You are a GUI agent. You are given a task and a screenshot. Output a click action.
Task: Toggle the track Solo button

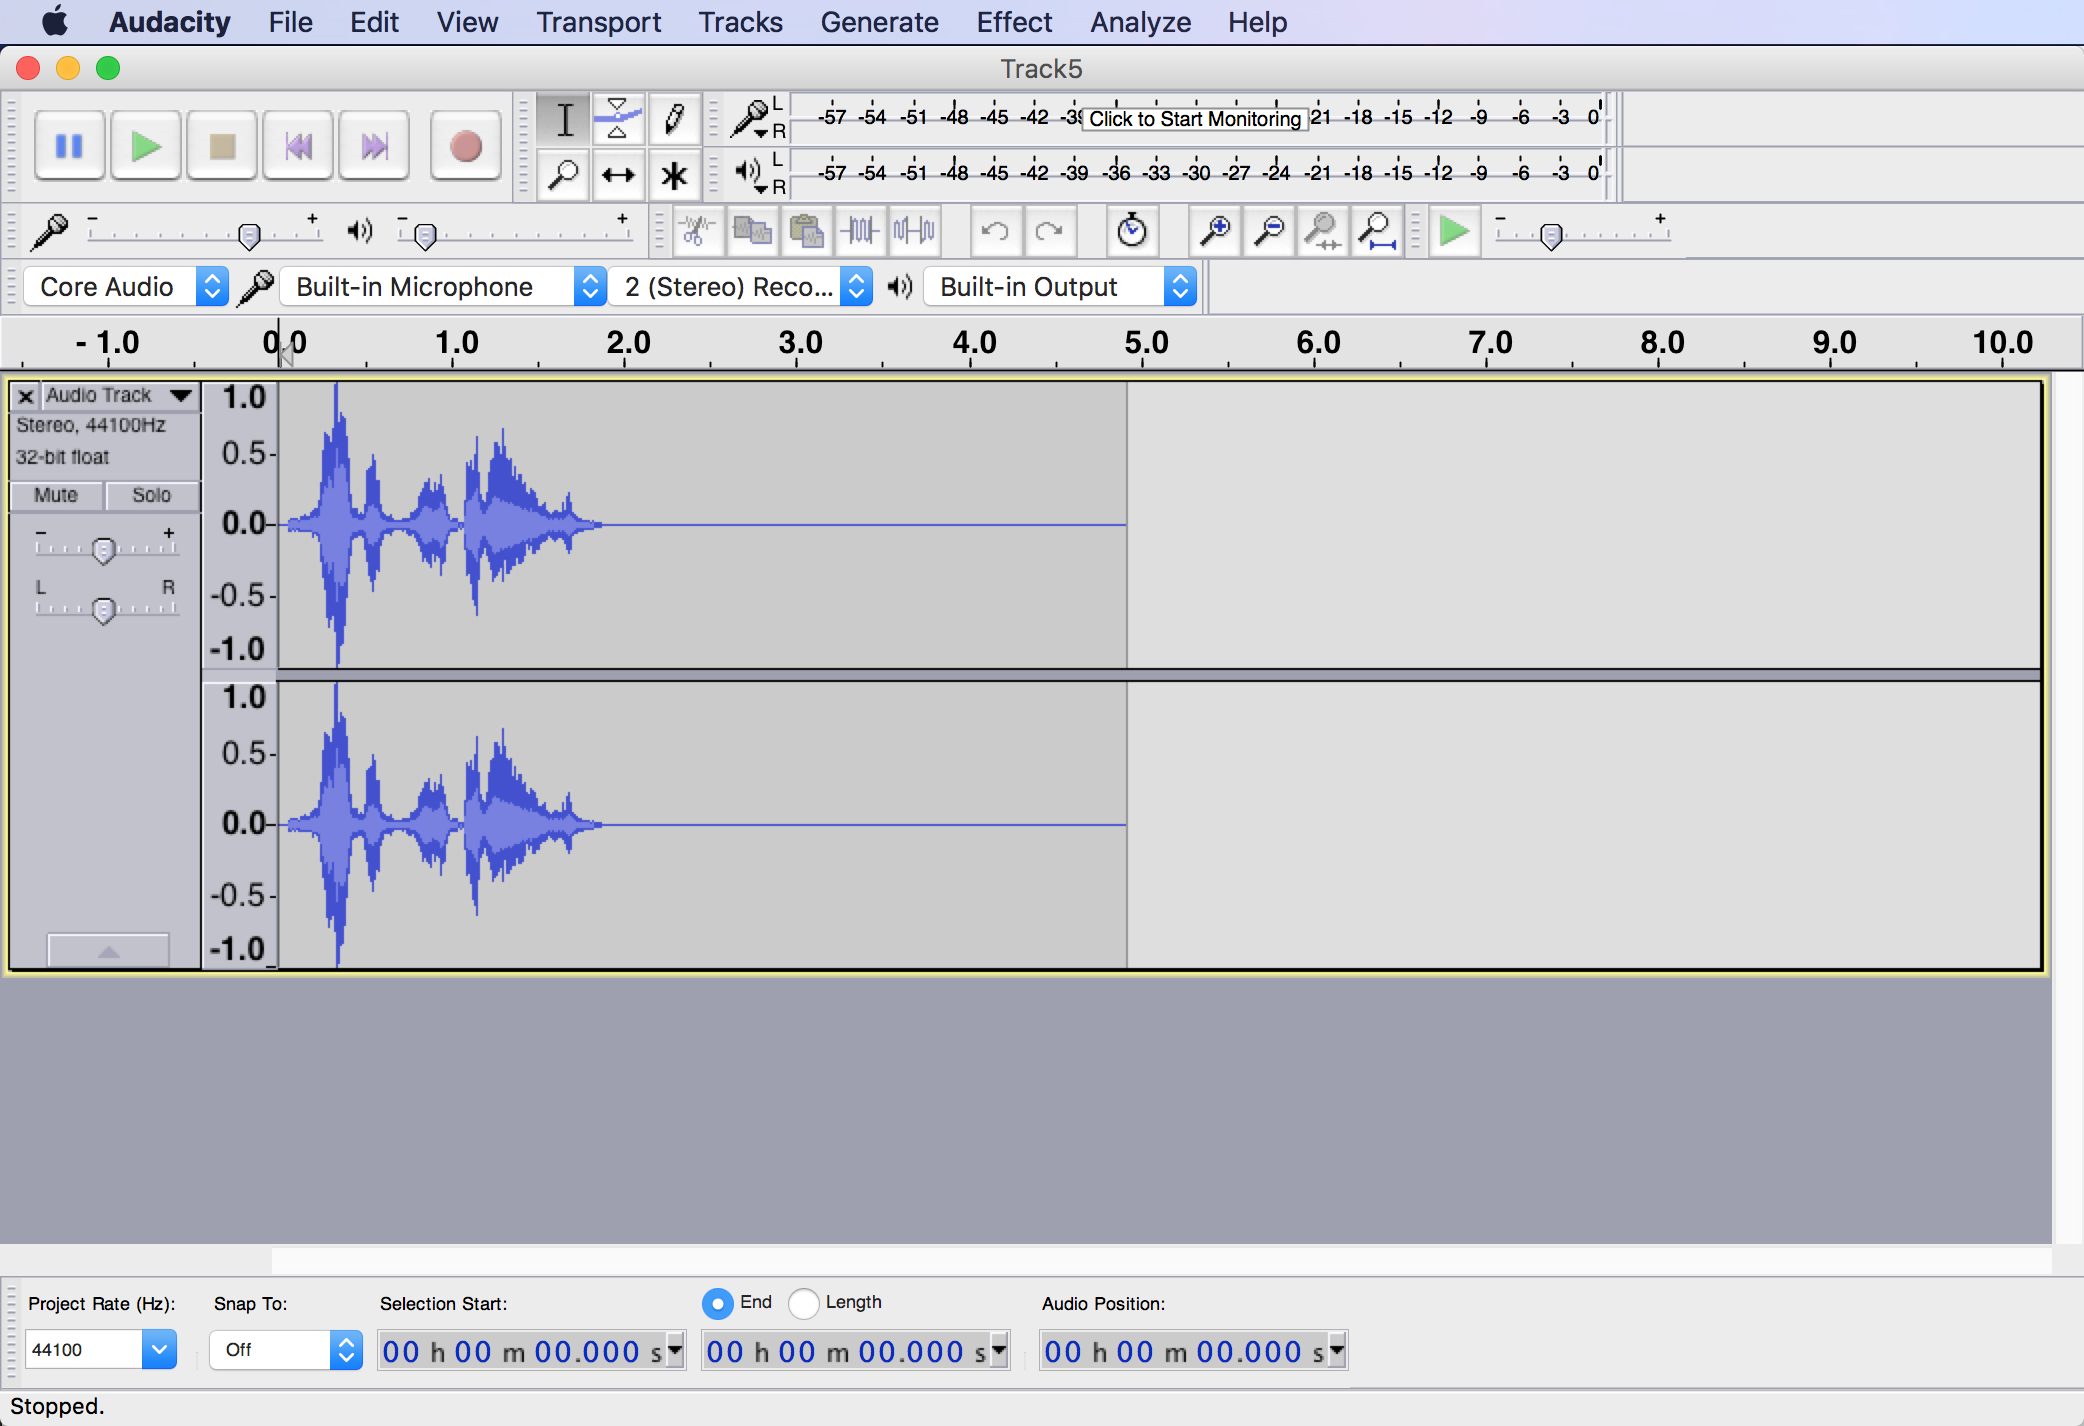click(x=152, y=495)
